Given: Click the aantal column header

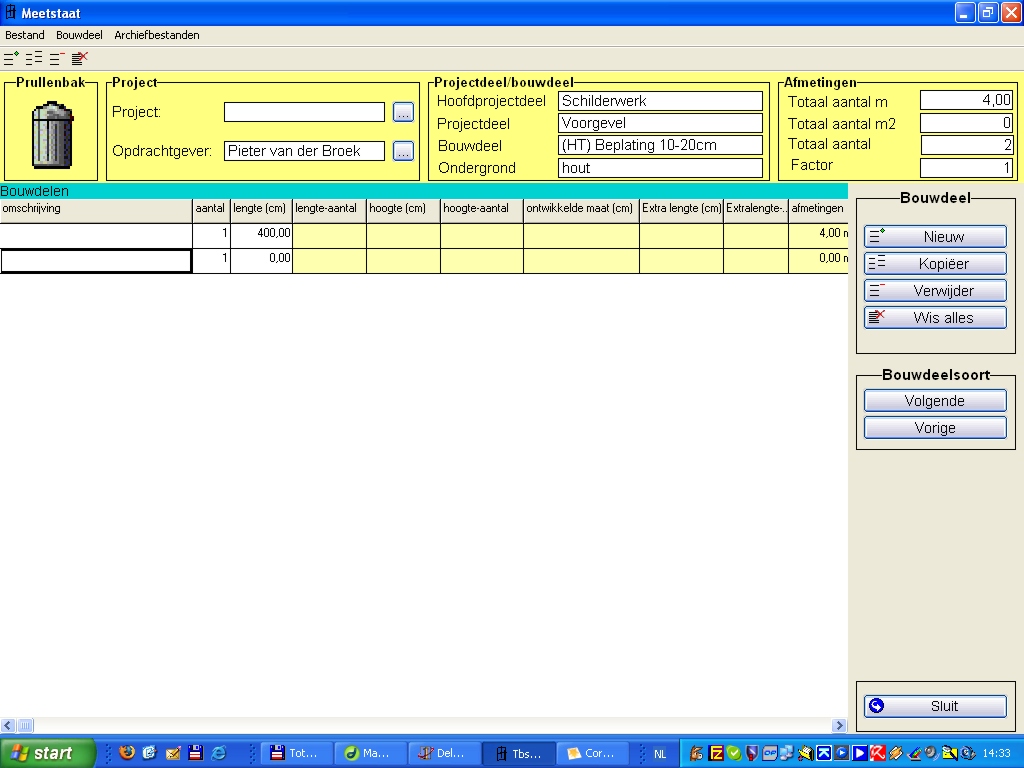Looking at the screenshot, I should [x=211, y=211].
